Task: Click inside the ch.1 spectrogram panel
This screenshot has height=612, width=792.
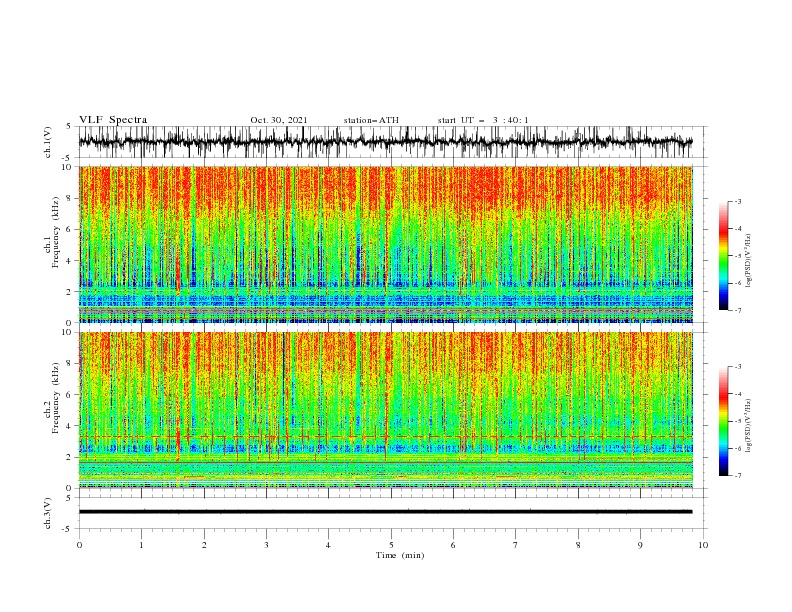Action: 386,244
